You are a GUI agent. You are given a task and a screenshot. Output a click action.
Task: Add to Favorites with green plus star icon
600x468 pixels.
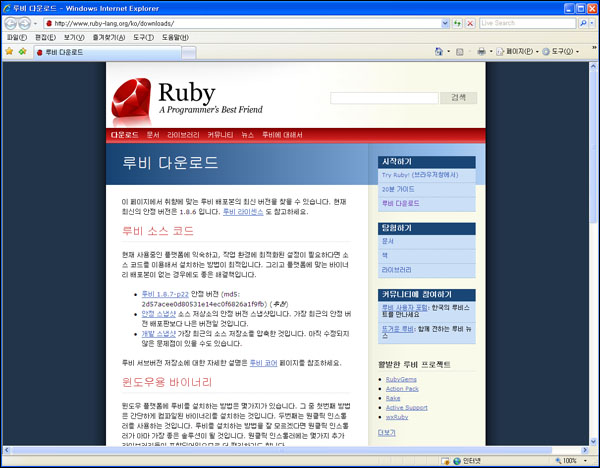23,51
